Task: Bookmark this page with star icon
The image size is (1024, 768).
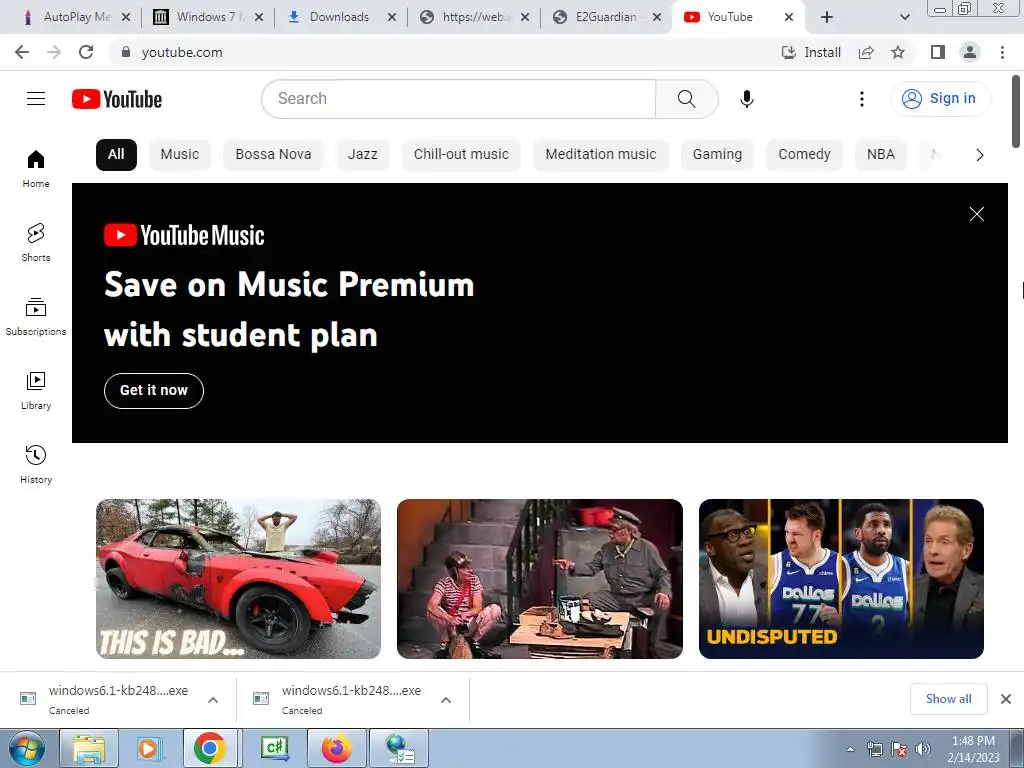Action: [x=898, y=52]
